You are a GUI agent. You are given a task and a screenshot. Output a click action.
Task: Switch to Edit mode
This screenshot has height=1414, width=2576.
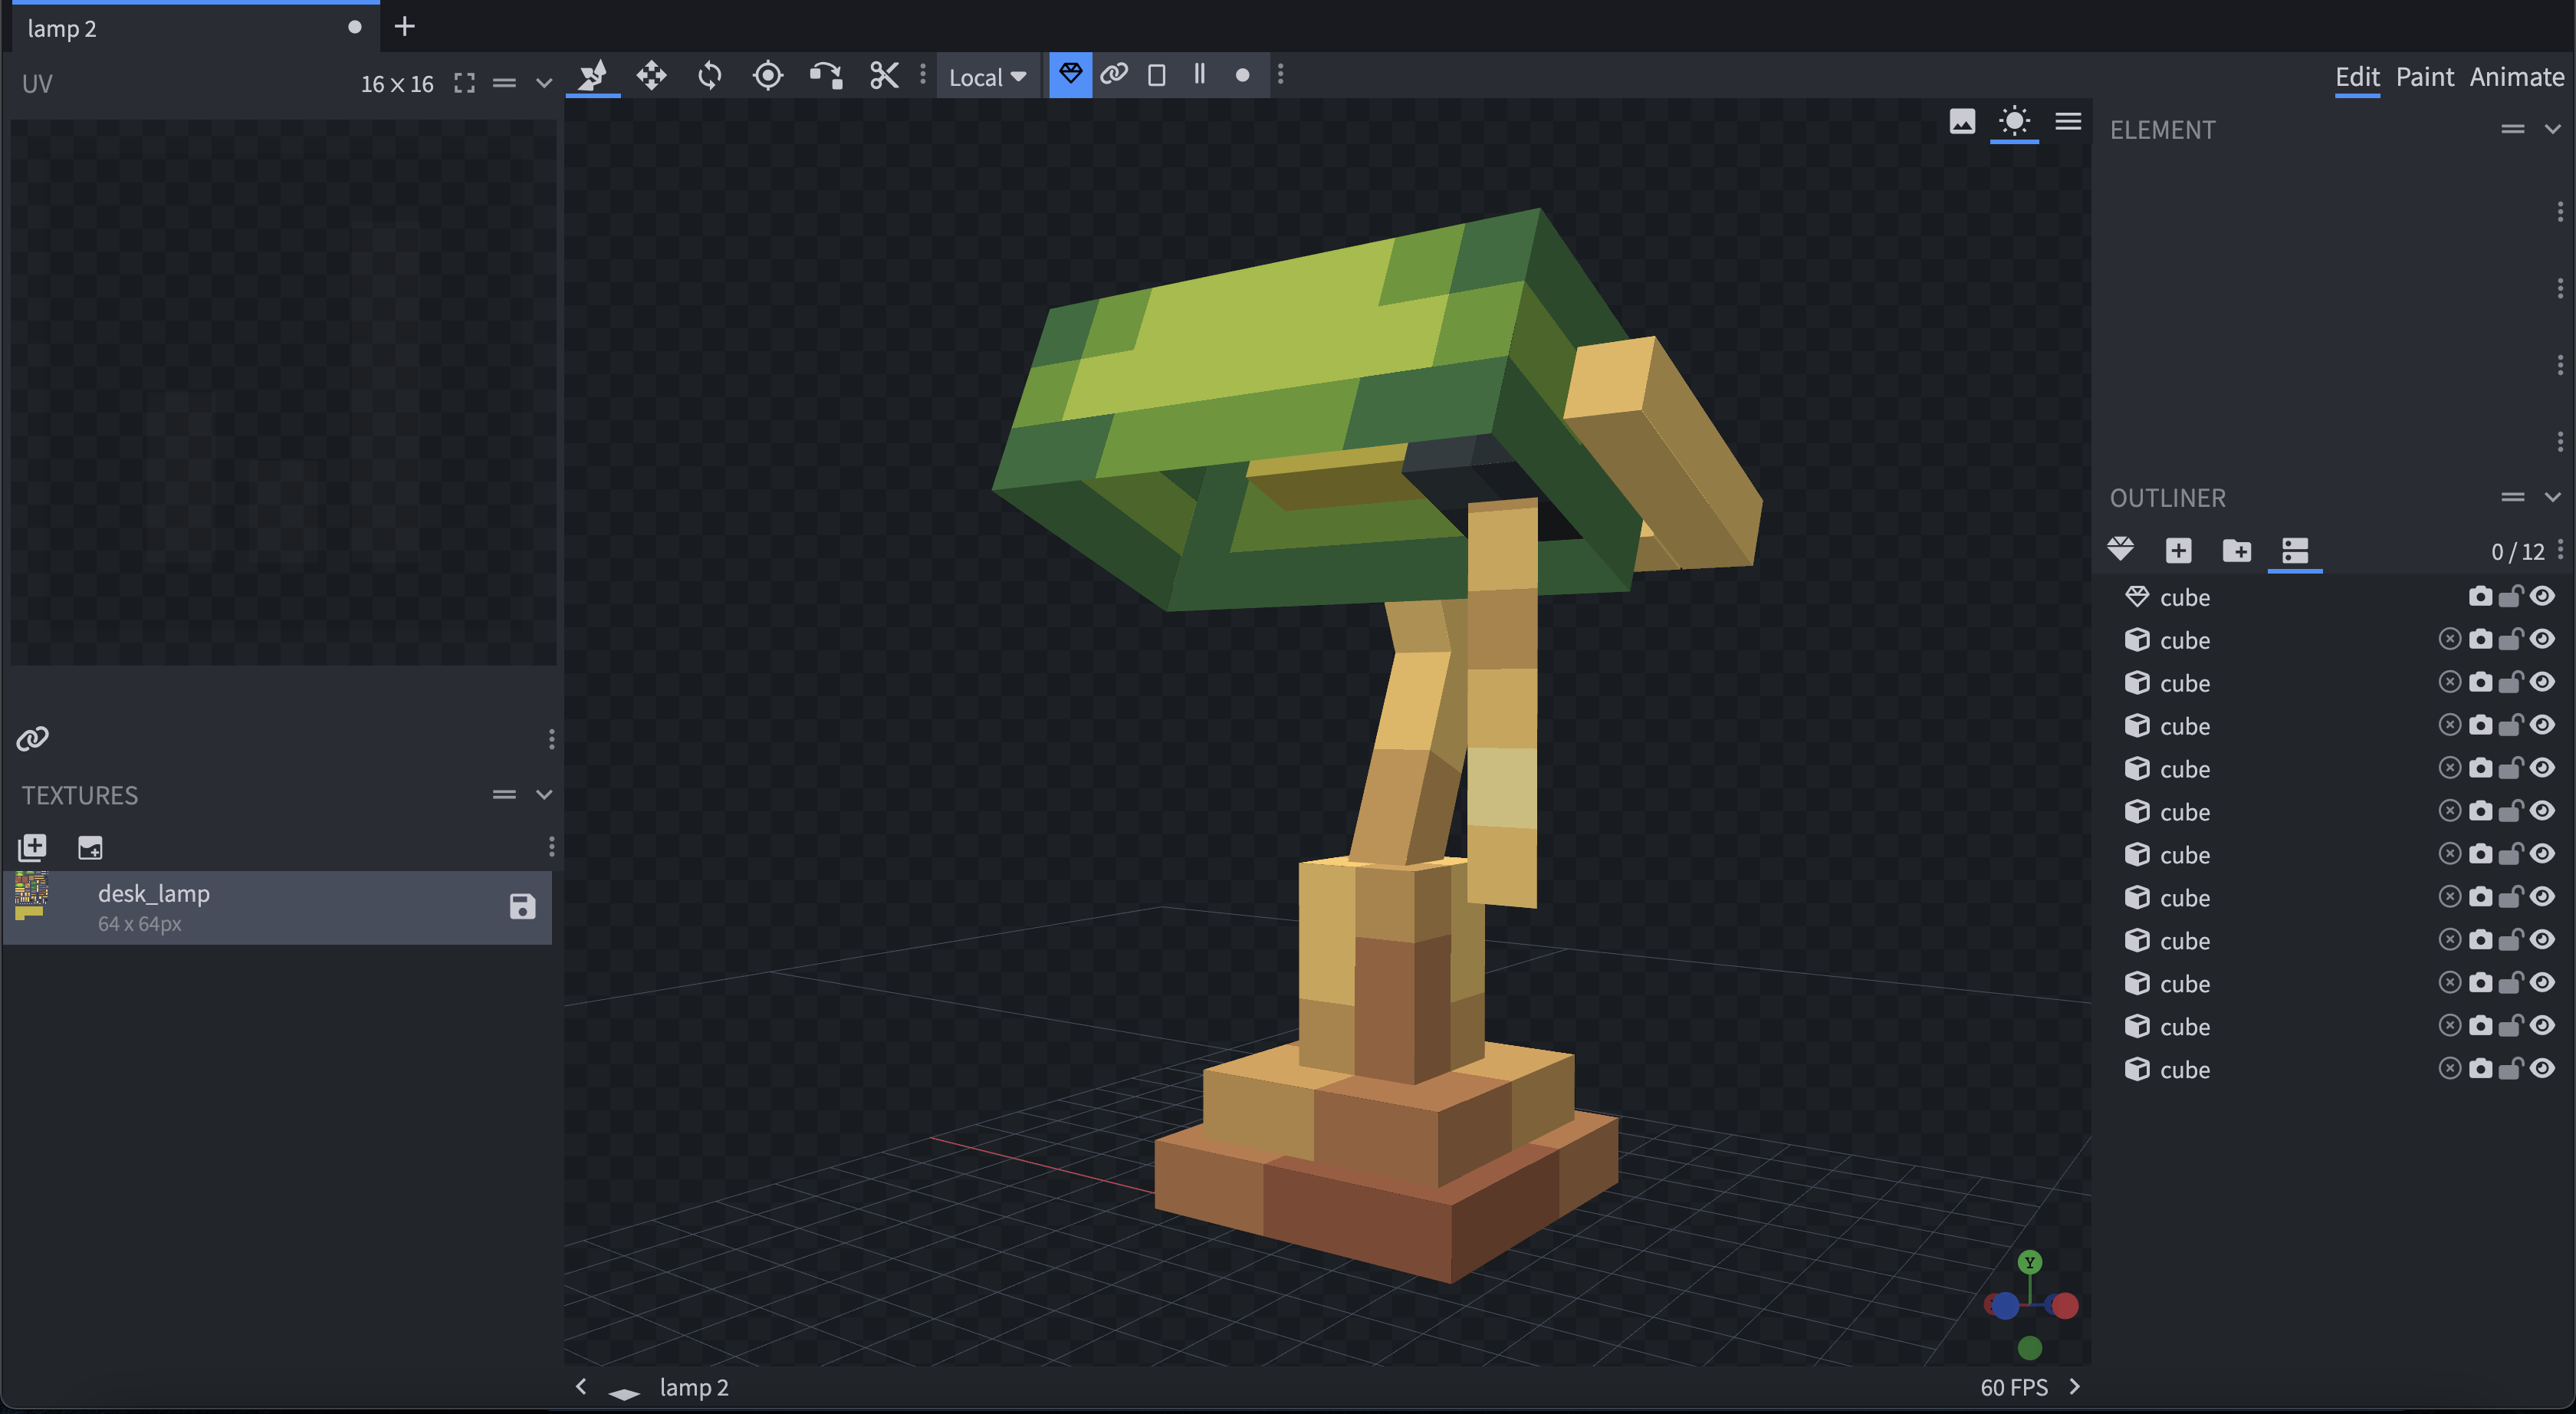click(x=2357, y=77)
